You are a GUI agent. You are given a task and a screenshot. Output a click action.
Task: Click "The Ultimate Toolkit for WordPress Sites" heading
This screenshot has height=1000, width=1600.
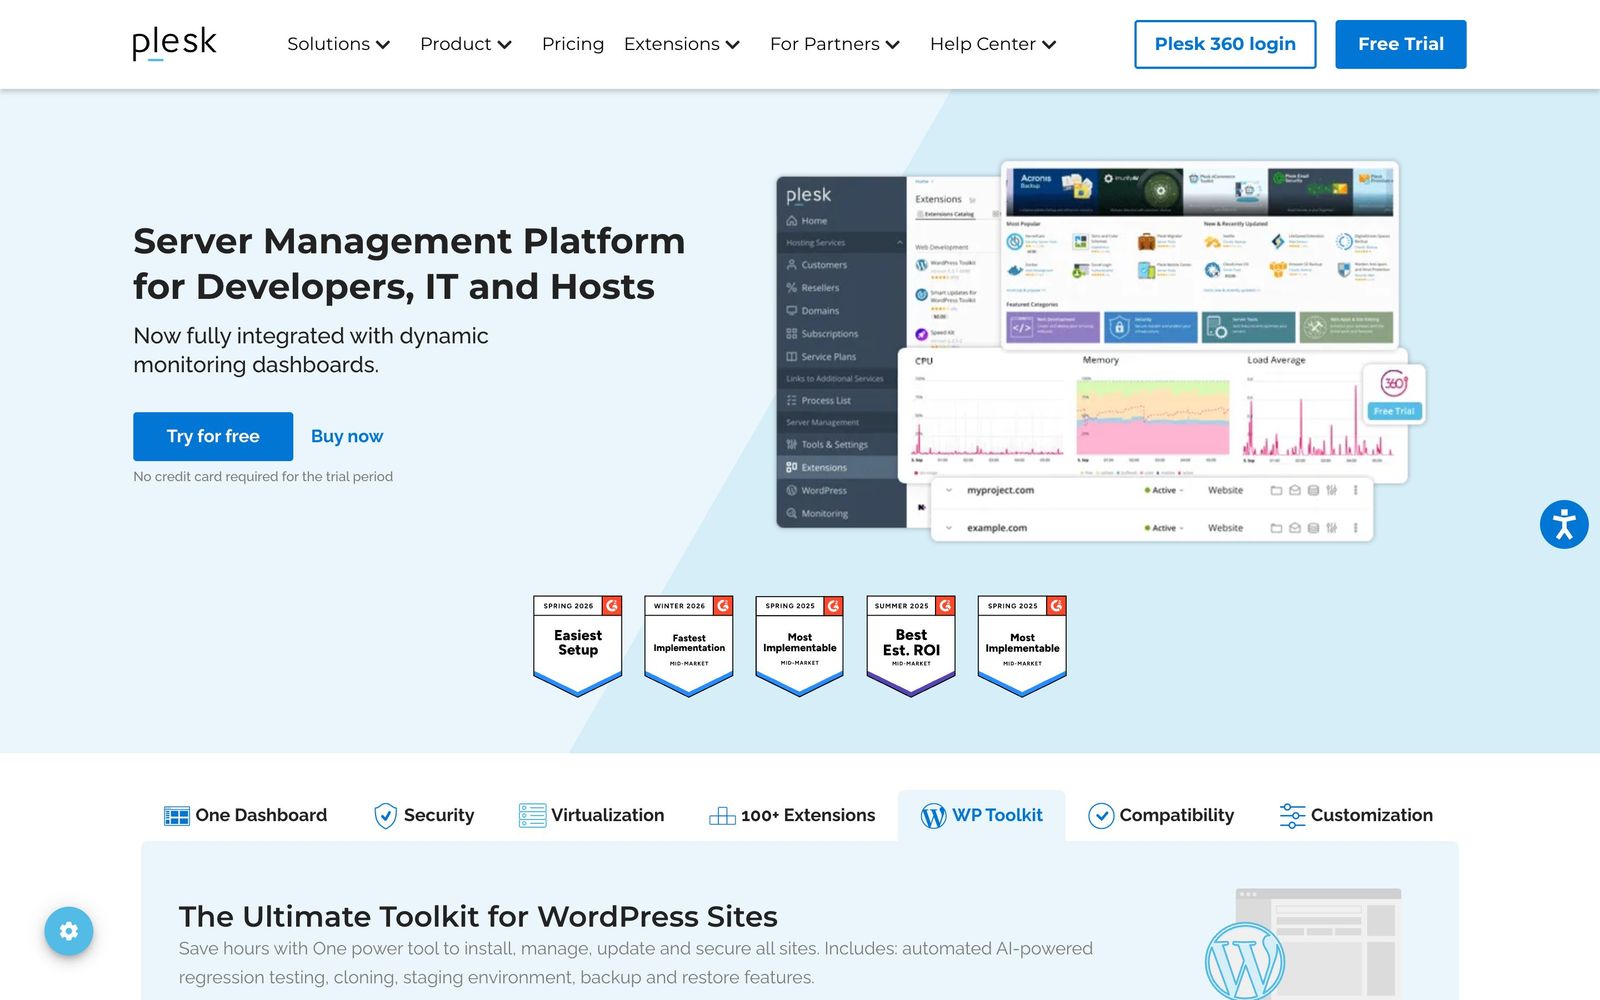point(478,916)
